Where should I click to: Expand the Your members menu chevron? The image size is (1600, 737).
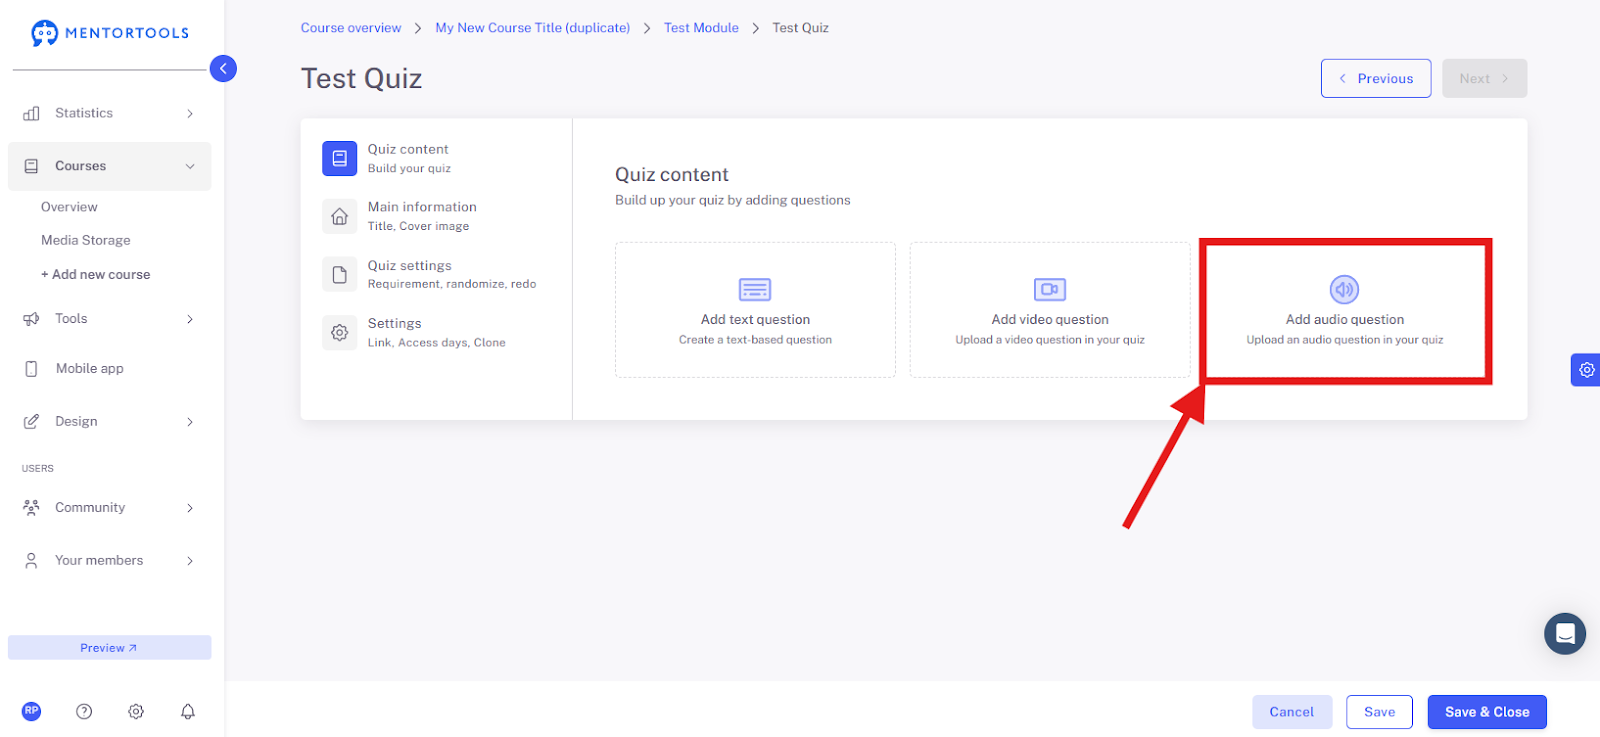point(190,561)
